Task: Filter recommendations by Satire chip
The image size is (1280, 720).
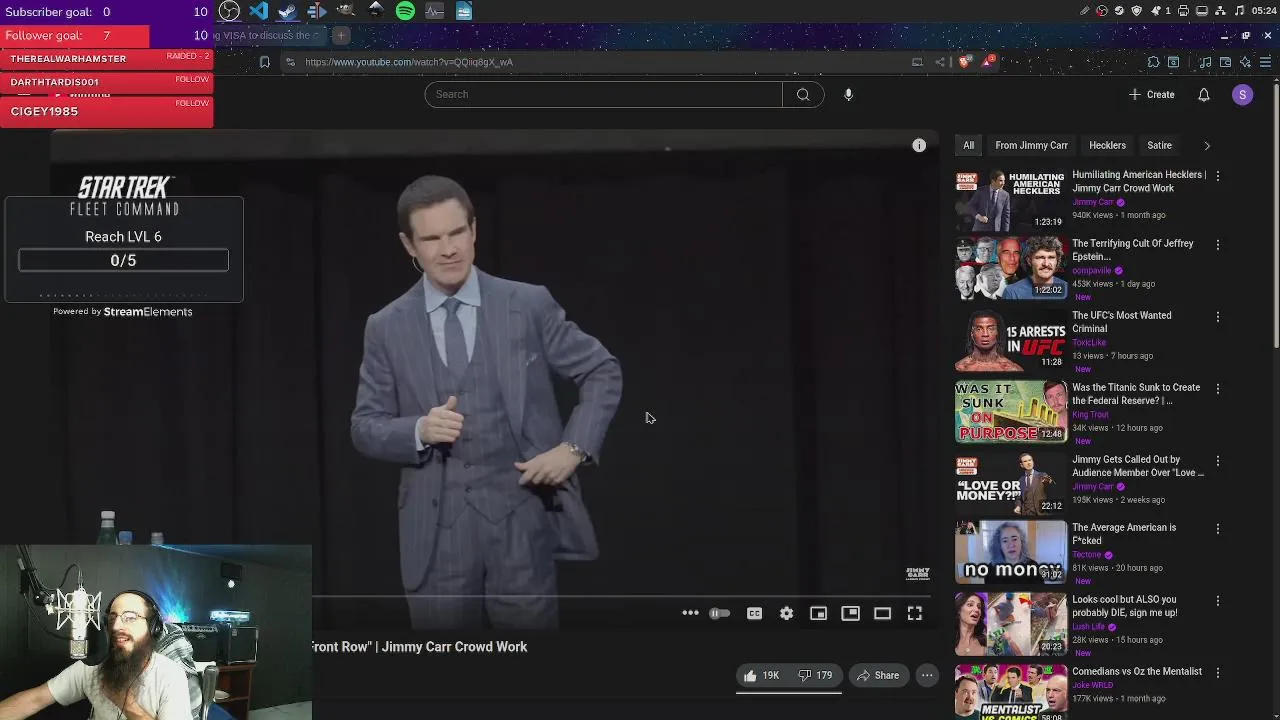Action: (1159, 145)
